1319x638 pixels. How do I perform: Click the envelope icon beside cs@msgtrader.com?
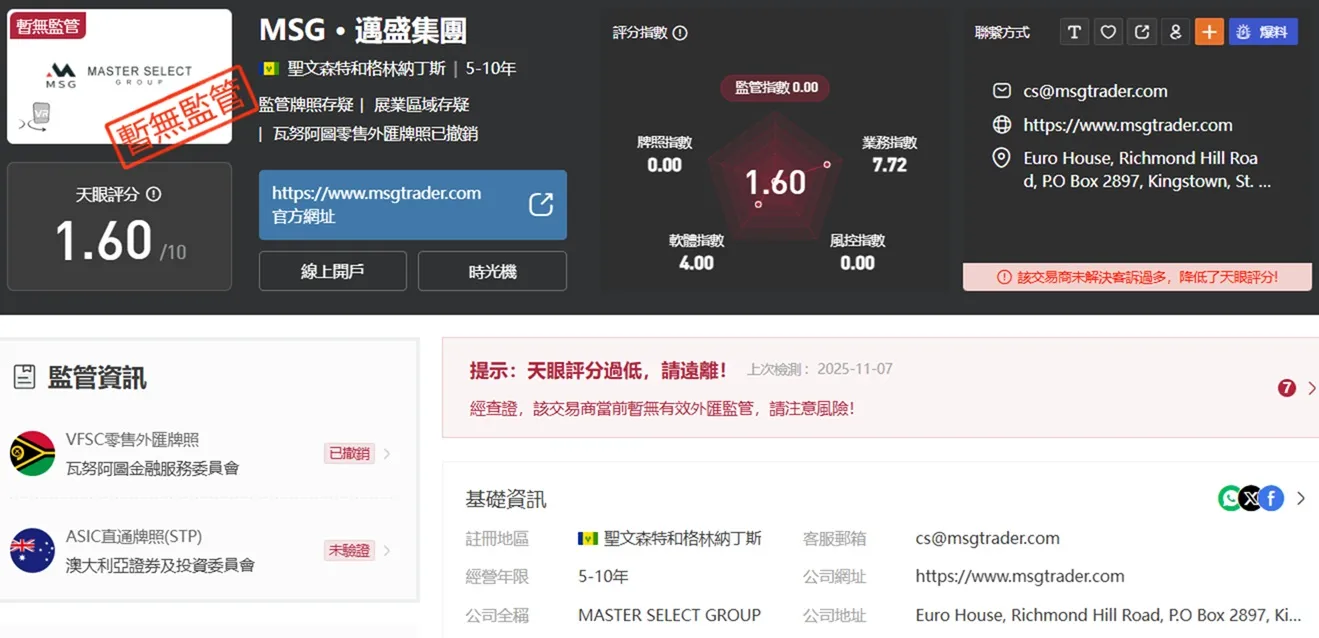pyautogui.click(x=1001, y=91)
